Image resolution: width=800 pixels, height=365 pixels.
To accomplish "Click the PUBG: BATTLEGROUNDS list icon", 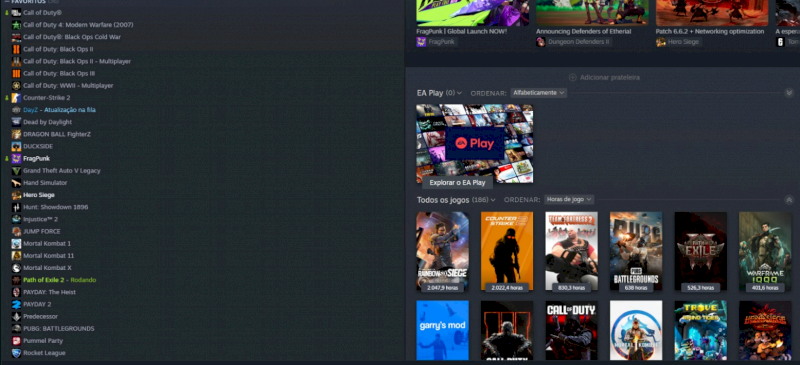I will point(16,329).
